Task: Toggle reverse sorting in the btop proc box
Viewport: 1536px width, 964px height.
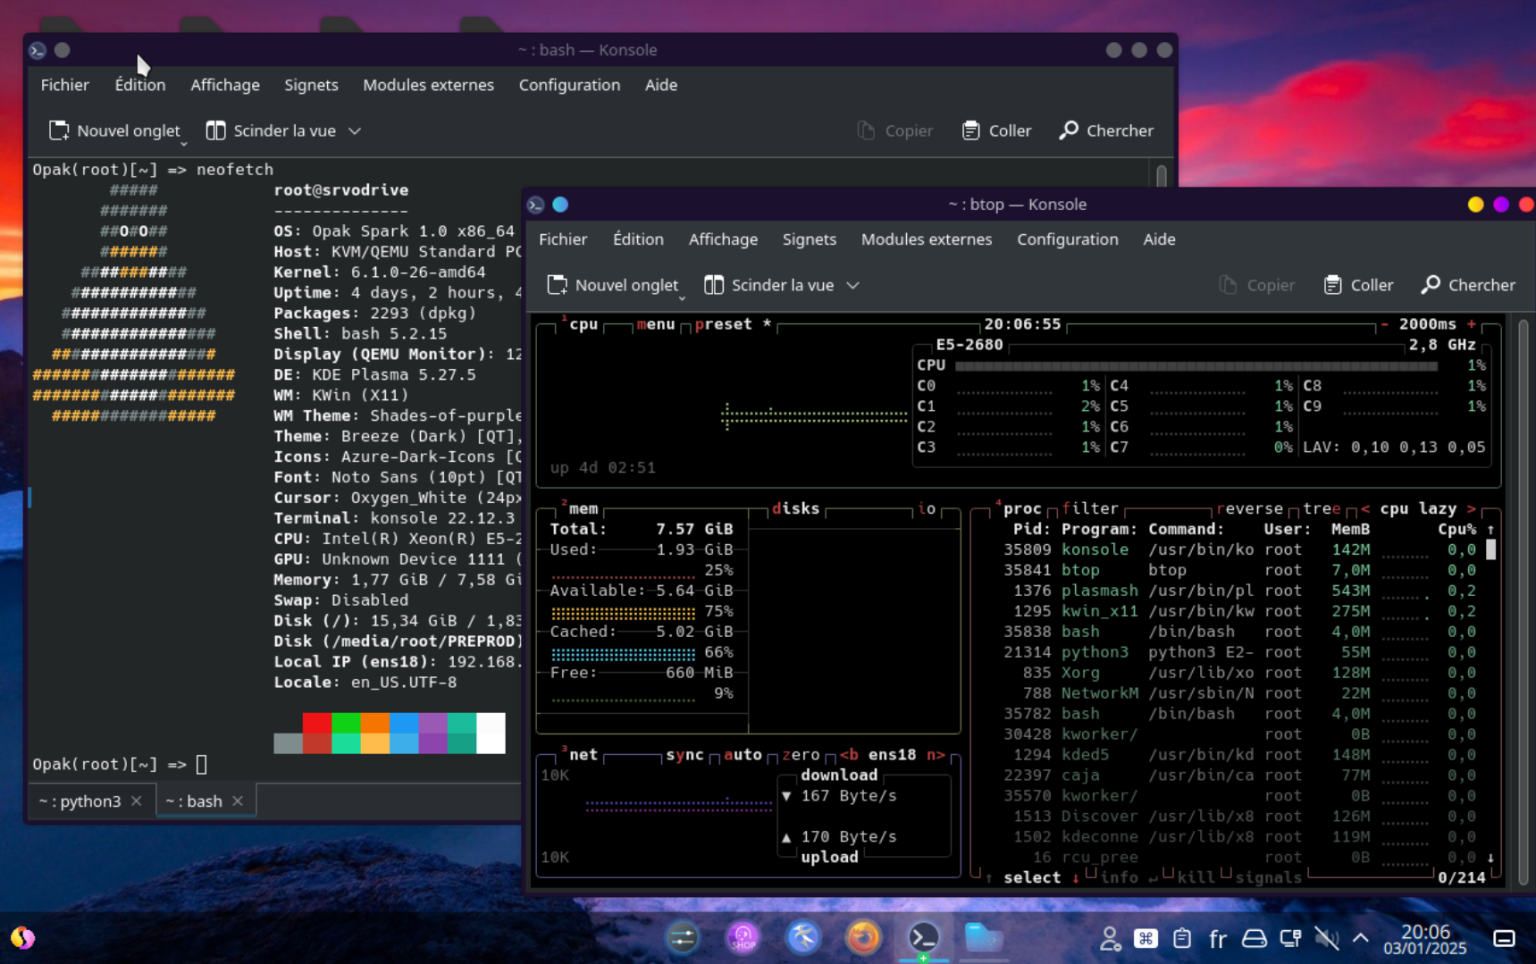Action: [x=1249, y=508]
